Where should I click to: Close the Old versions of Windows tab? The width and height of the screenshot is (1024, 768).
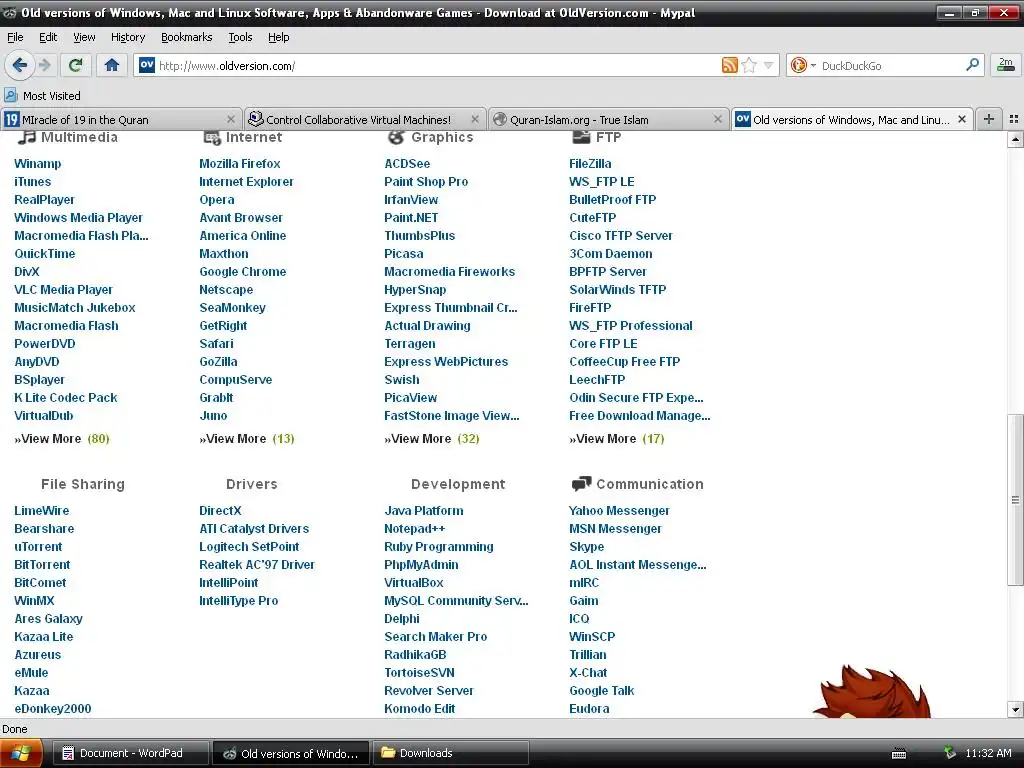pyautogui.click(x=961, y=120)
